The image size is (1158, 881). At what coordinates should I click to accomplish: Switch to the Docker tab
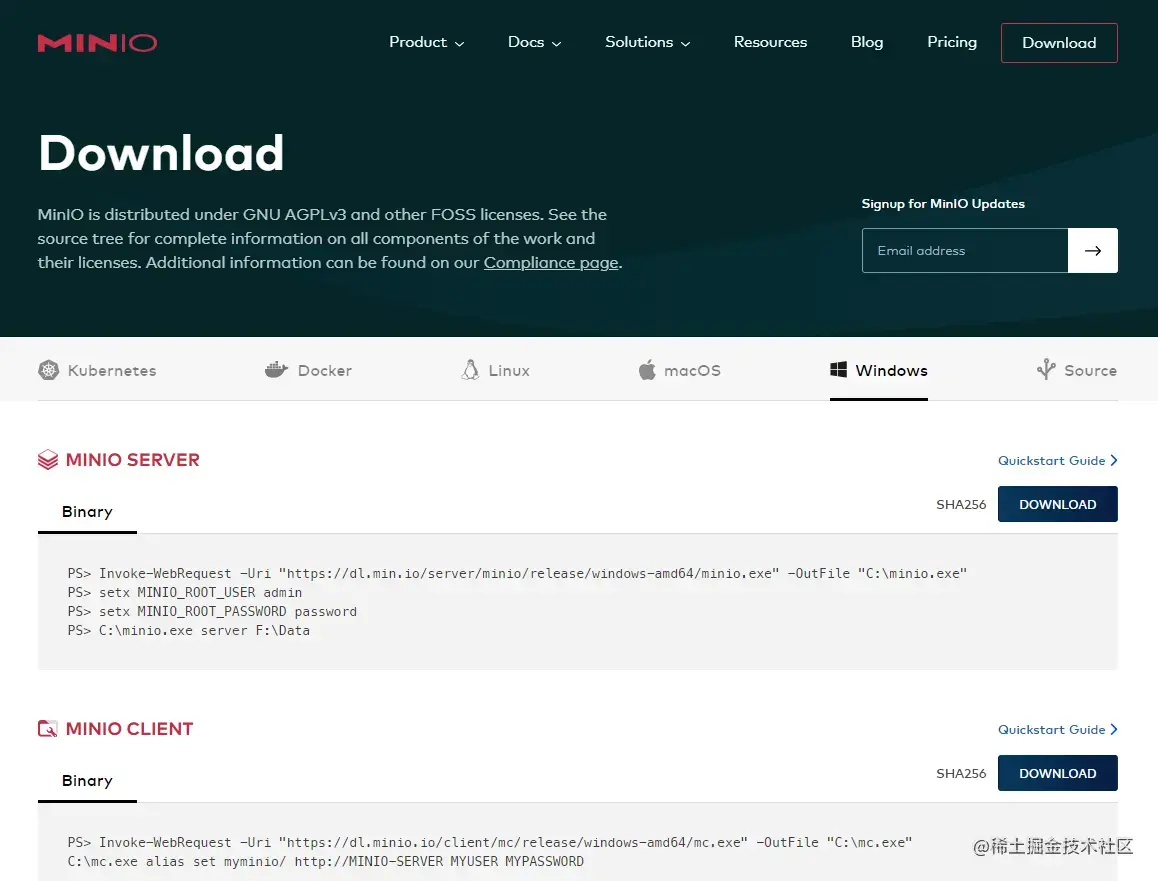click(308, 370)
